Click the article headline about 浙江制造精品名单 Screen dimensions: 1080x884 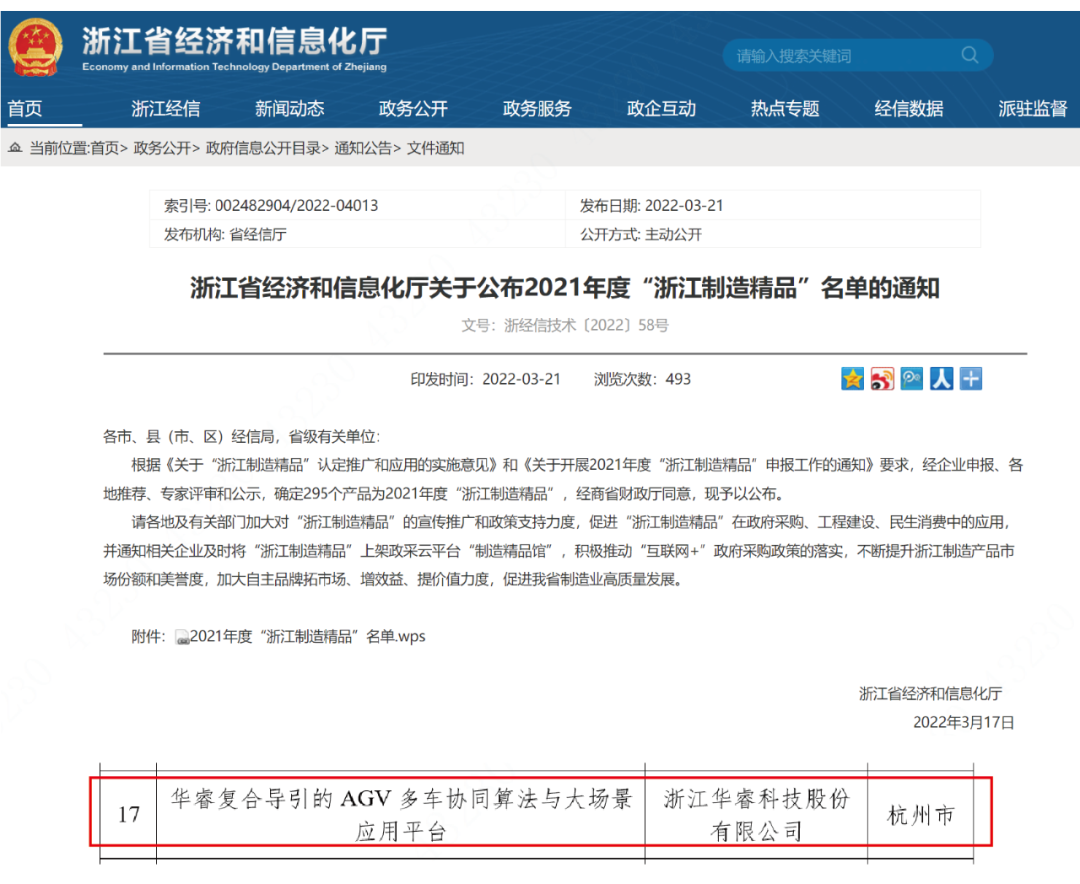pyautogui.click(x=565, y=288)
